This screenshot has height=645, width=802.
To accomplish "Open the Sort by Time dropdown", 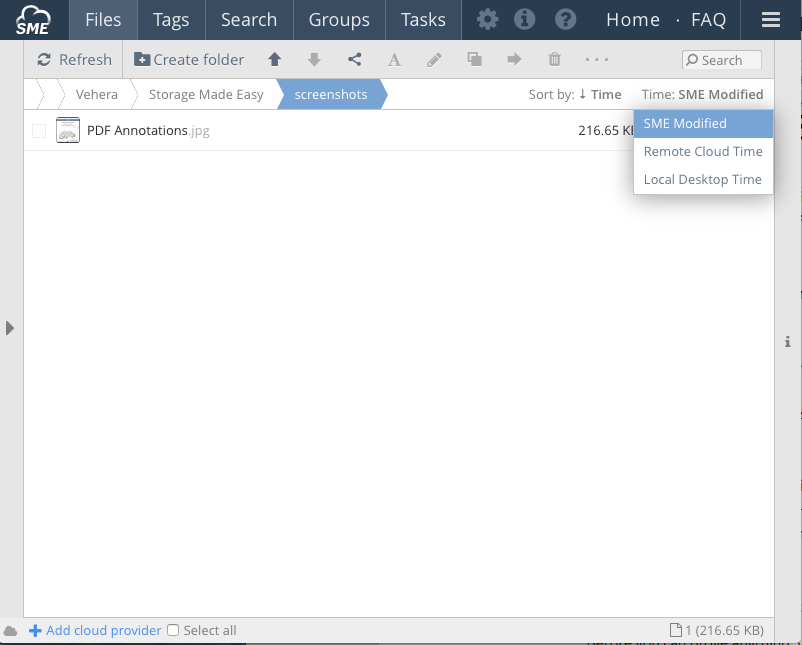I will [599, 95].
